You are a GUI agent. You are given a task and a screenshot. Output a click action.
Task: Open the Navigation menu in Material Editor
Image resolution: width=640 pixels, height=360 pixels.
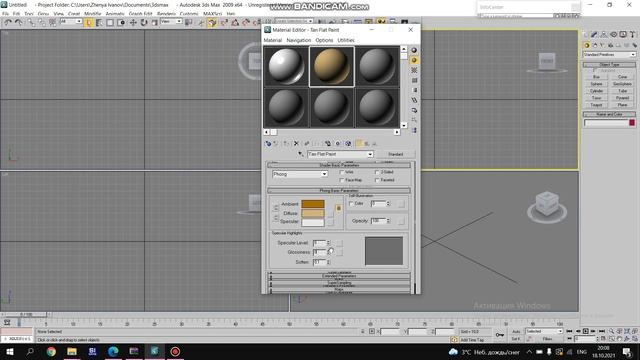299,40
